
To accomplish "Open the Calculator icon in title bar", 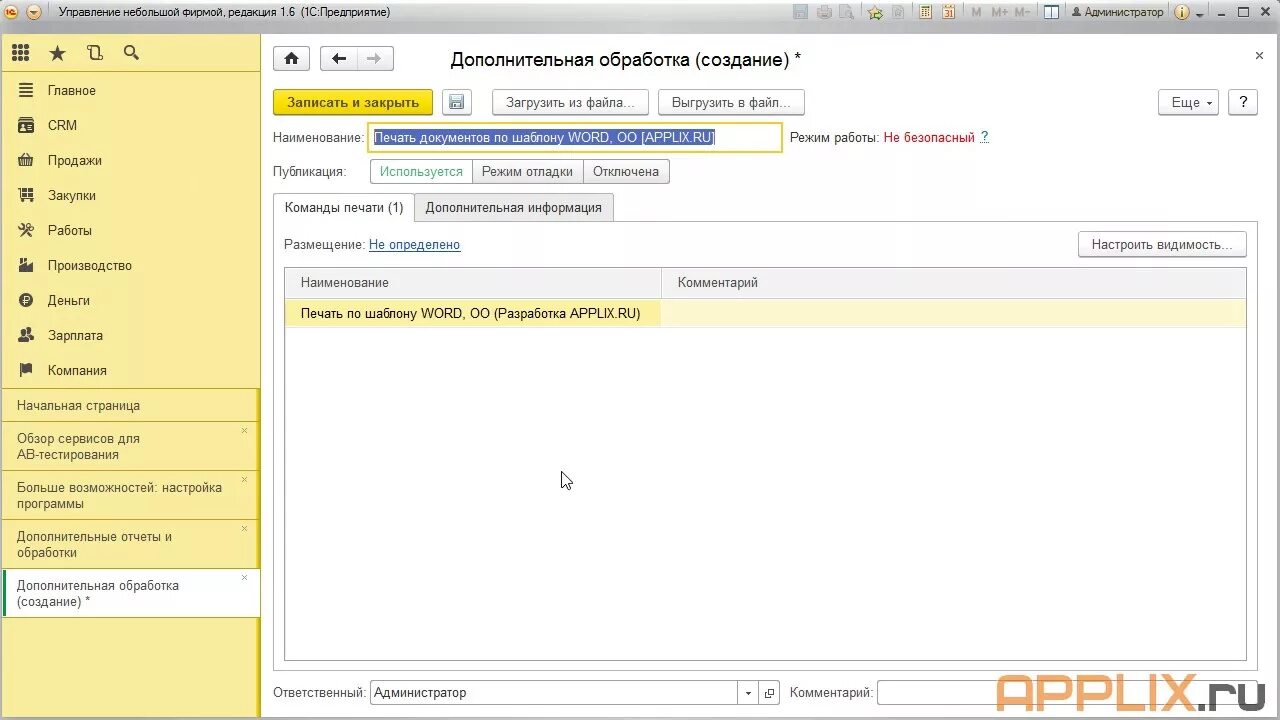I will 925,12.
